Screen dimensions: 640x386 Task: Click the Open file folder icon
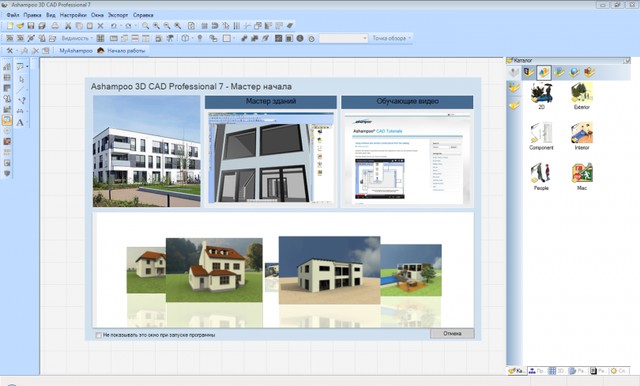pos(20,26)
